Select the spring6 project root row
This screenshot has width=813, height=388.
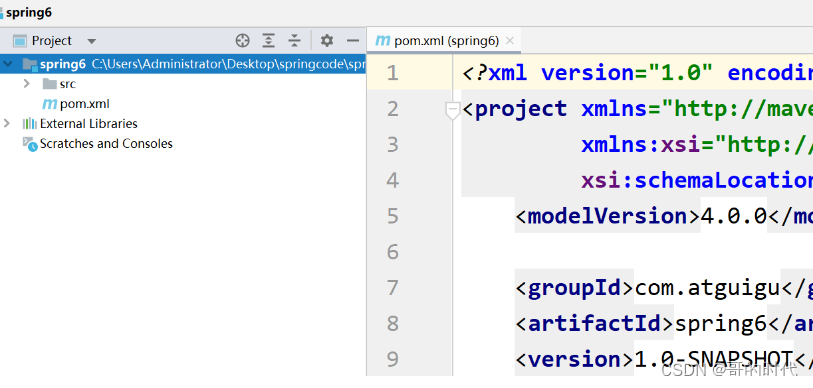pyautogui.click(x=183, y=64)
